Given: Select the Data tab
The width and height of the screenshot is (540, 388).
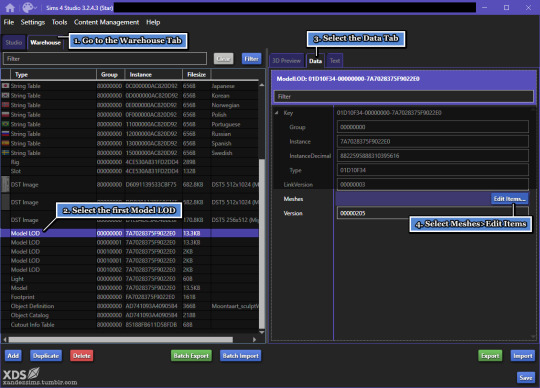Looking at the screenshot, I should pyautogui.click(x=315, y=61).
